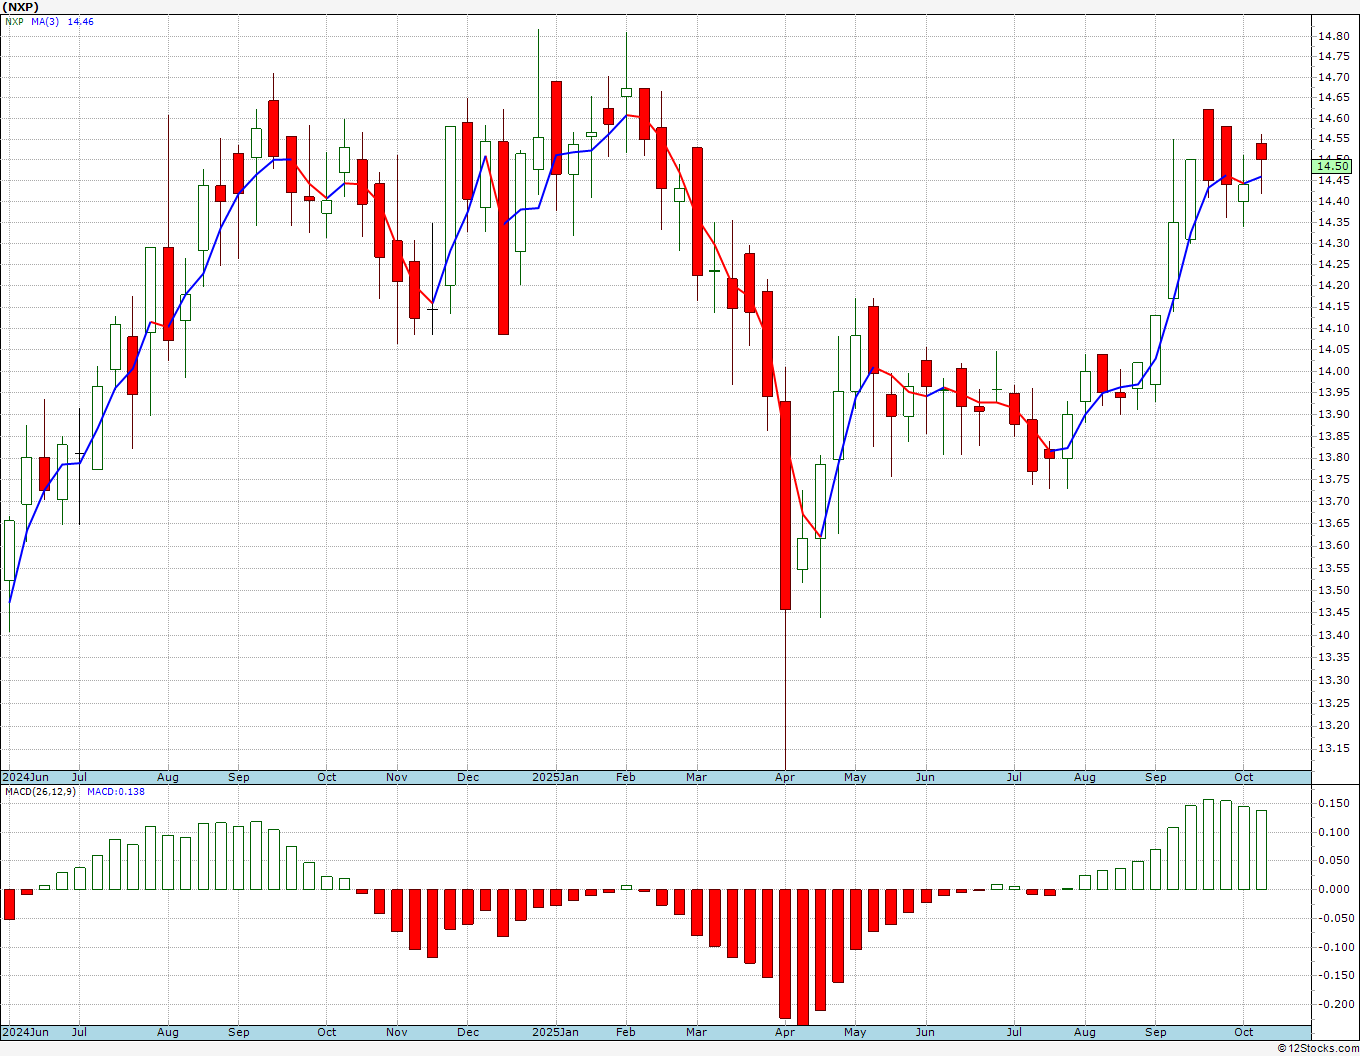Click the 13.50 price axis label
This screenshot has width=1360, height=1056.
[x=1334, y=590]
